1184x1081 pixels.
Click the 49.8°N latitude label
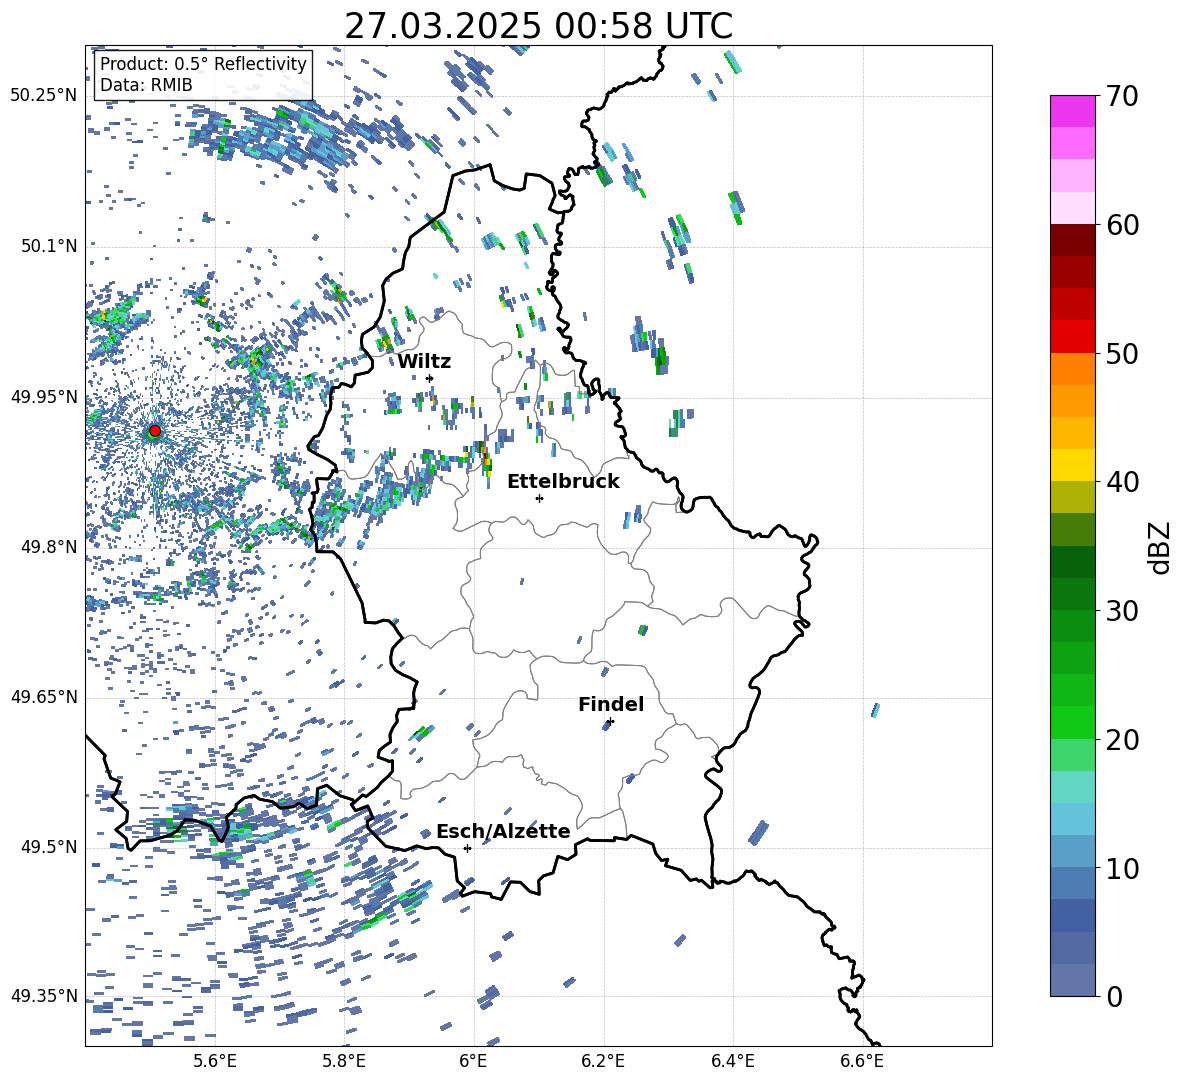coord(49,547)
